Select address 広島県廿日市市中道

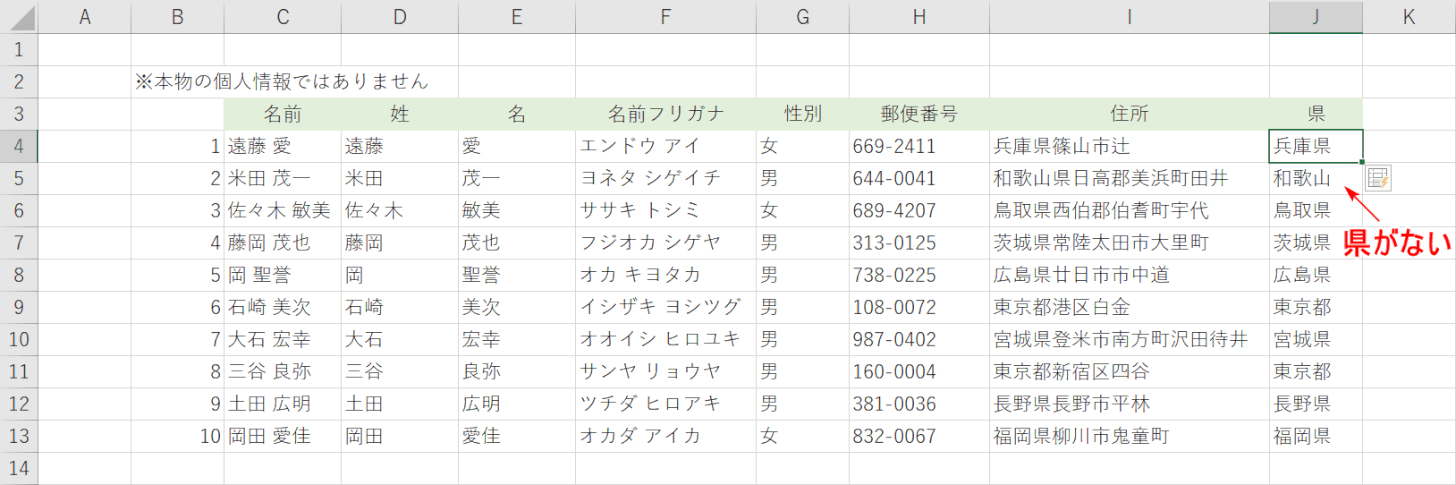pyautogui.click(x=1129, y=275)
